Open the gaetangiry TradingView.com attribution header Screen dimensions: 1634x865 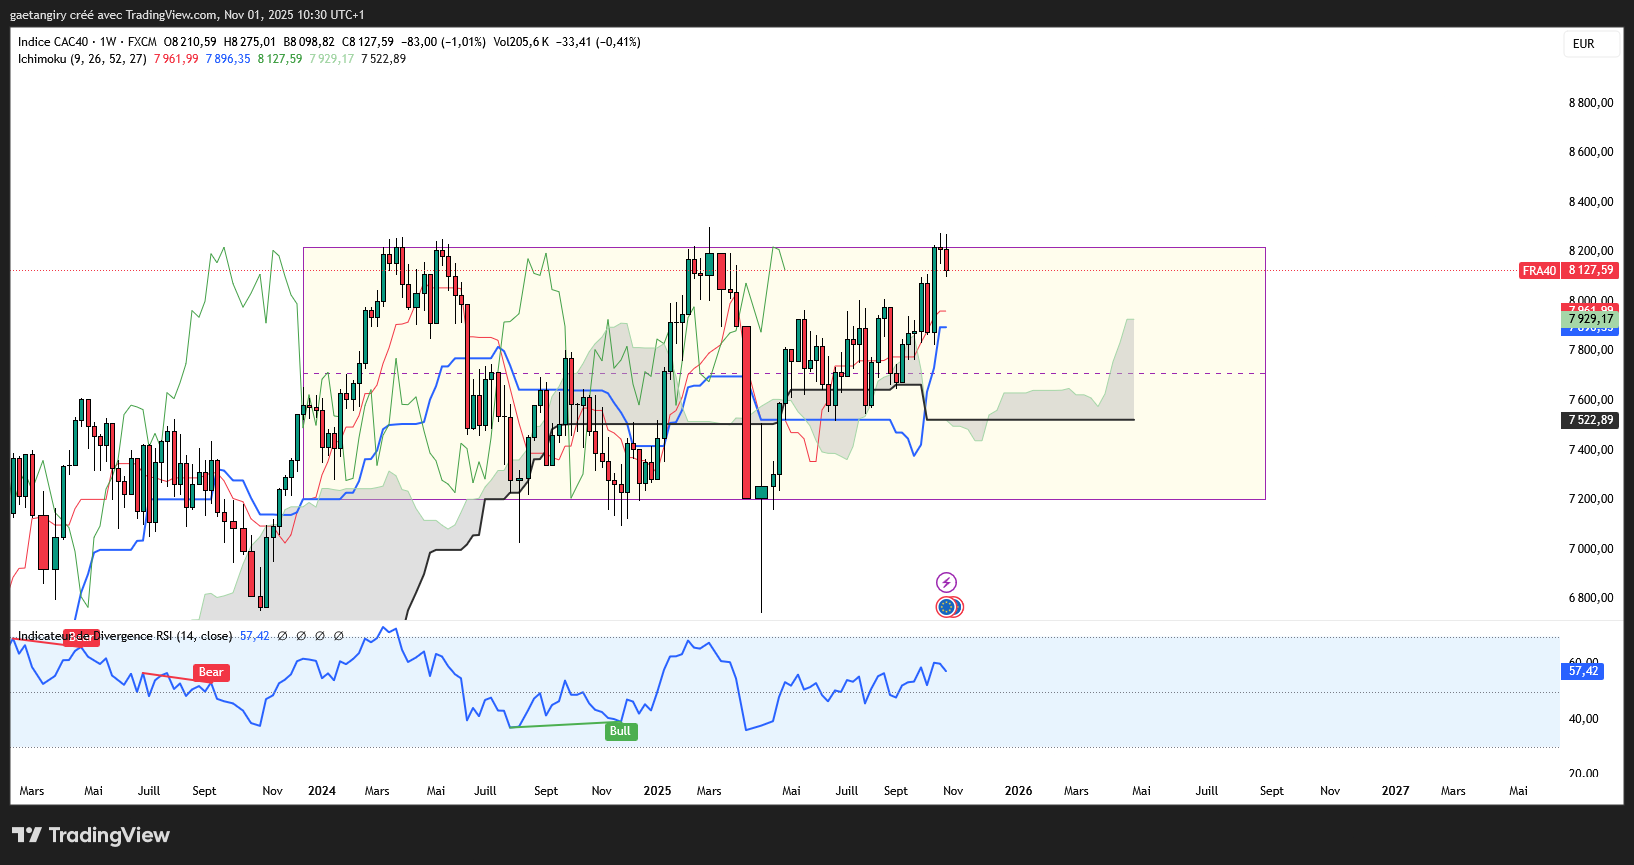click(x=187, y=15)
